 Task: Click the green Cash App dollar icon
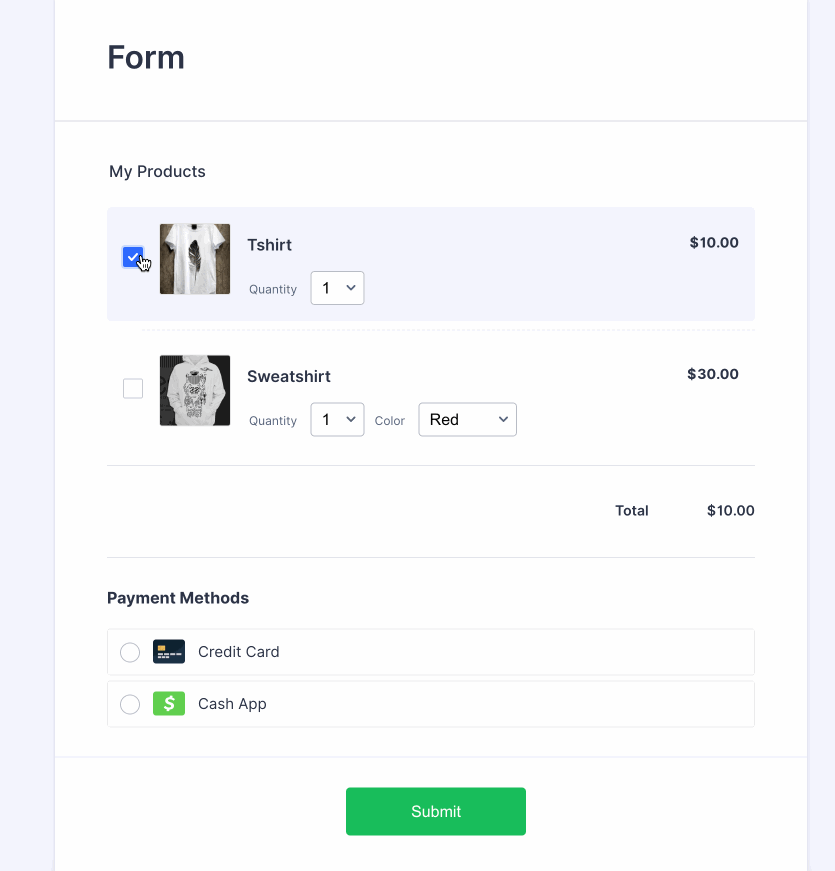click(169, 704)
